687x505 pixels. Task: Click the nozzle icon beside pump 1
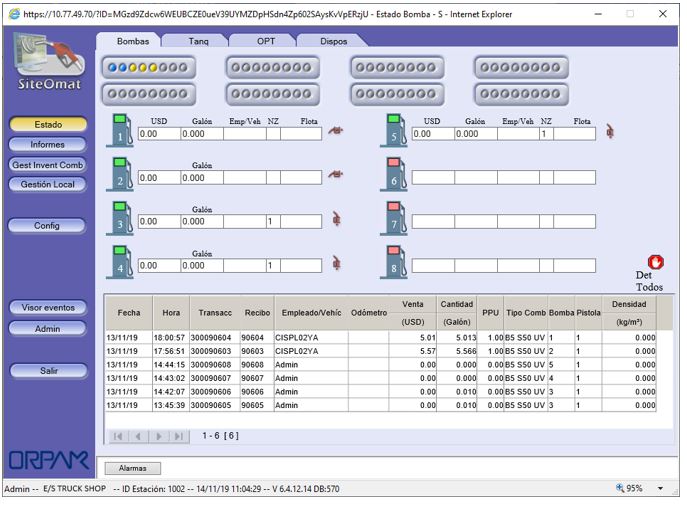(336, 133)
